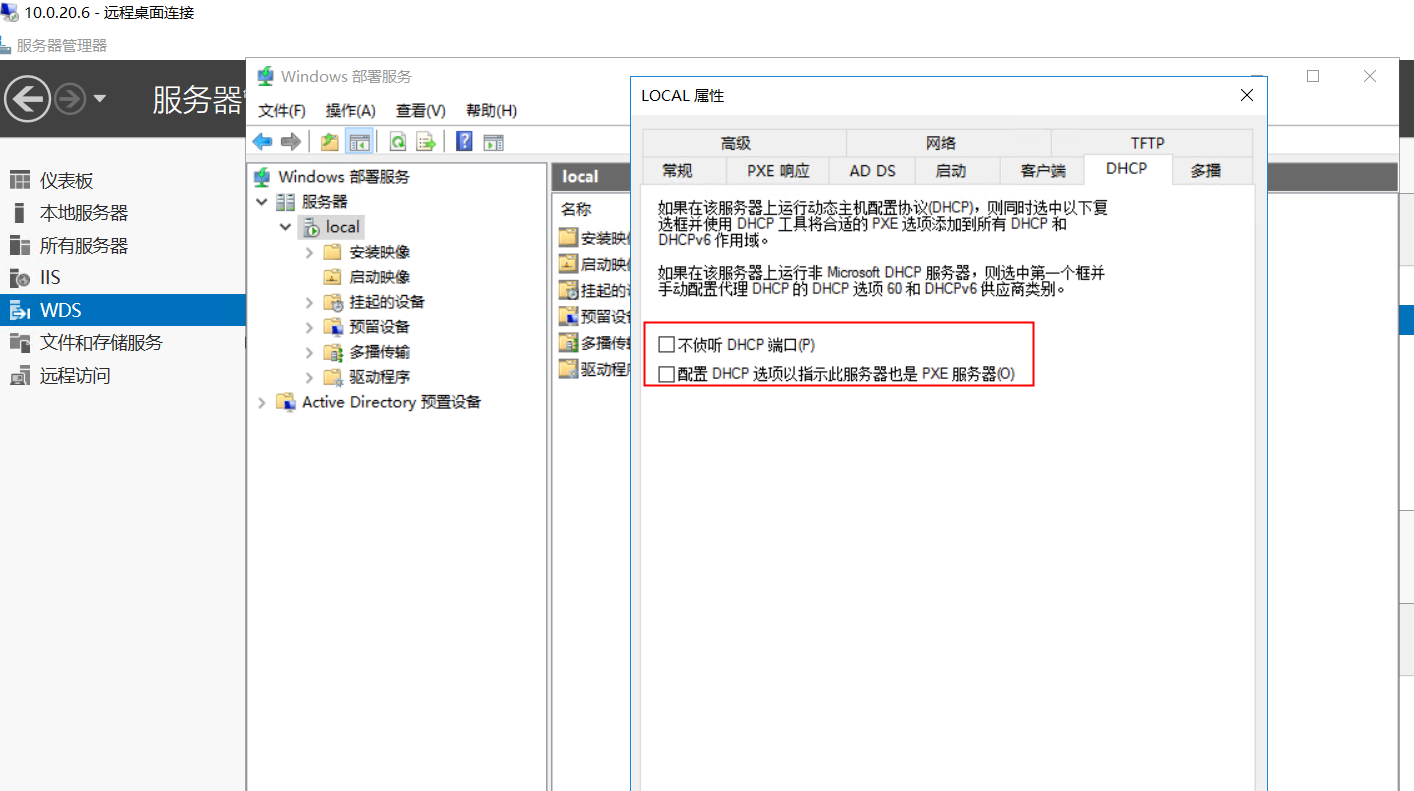
Task: Collapse the 服务器 tree node
Action: click(x=262, y=202)
